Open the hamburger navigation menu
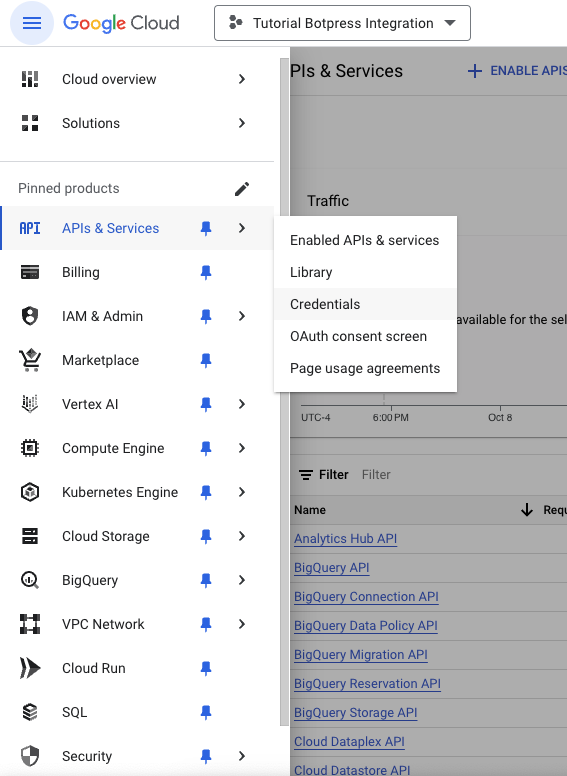 tap(32, 23)
